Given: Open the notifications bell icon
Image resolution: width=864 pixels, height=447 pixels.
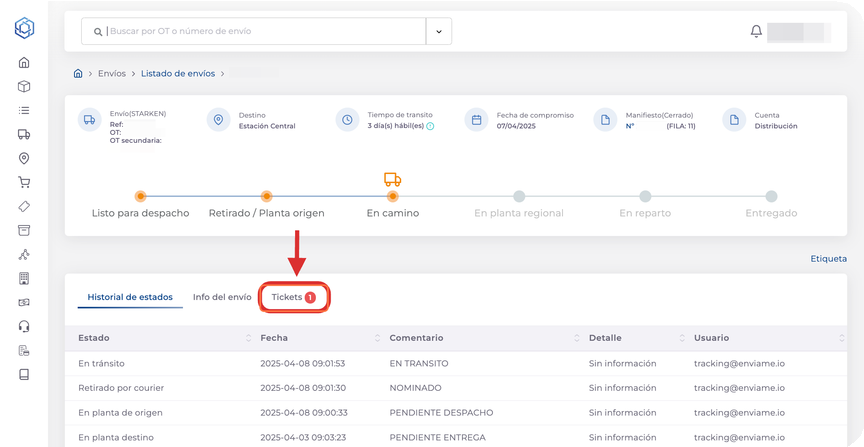Looking at the screenshot, I should [756, 32].
